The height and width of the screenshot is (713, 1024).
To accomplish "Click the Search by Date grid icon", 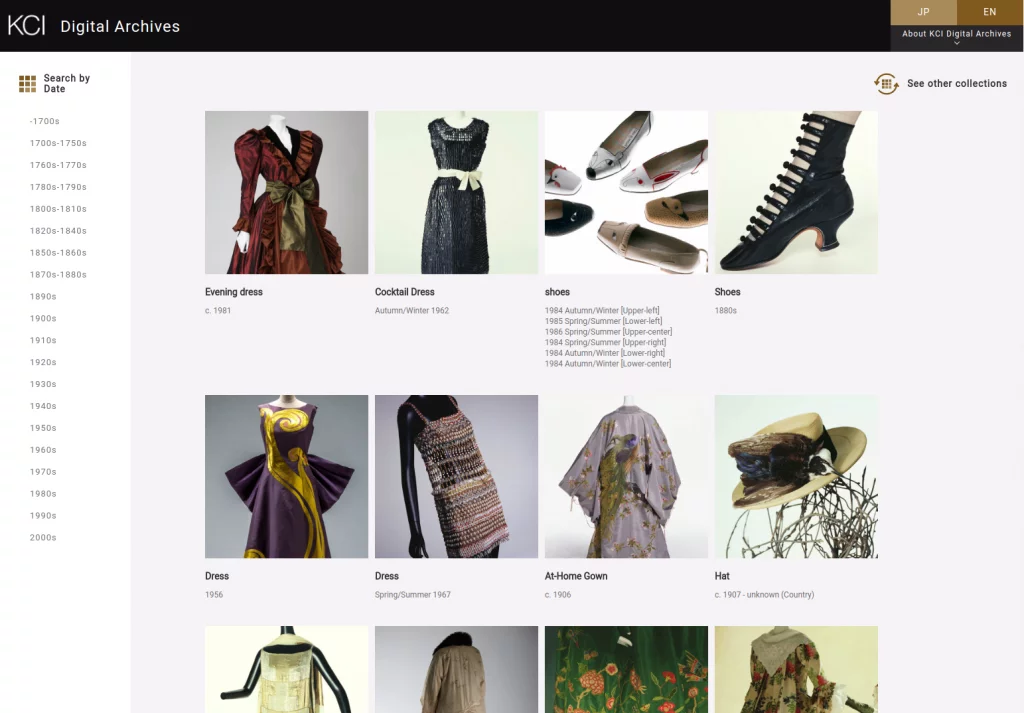I will 27,84.
